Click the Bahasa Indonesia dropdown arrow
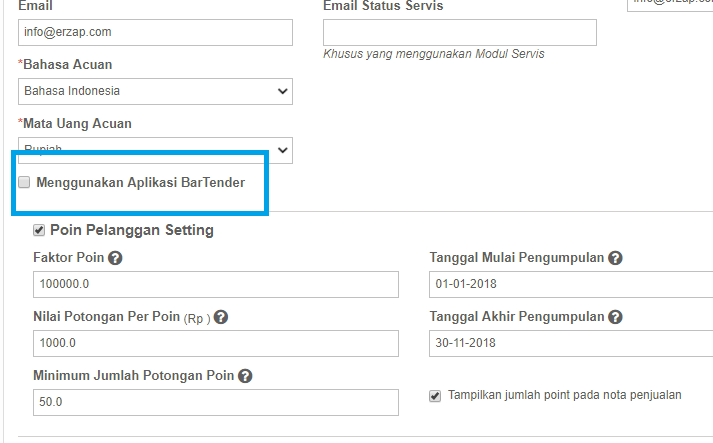713x443 pixels. (282, 91)
